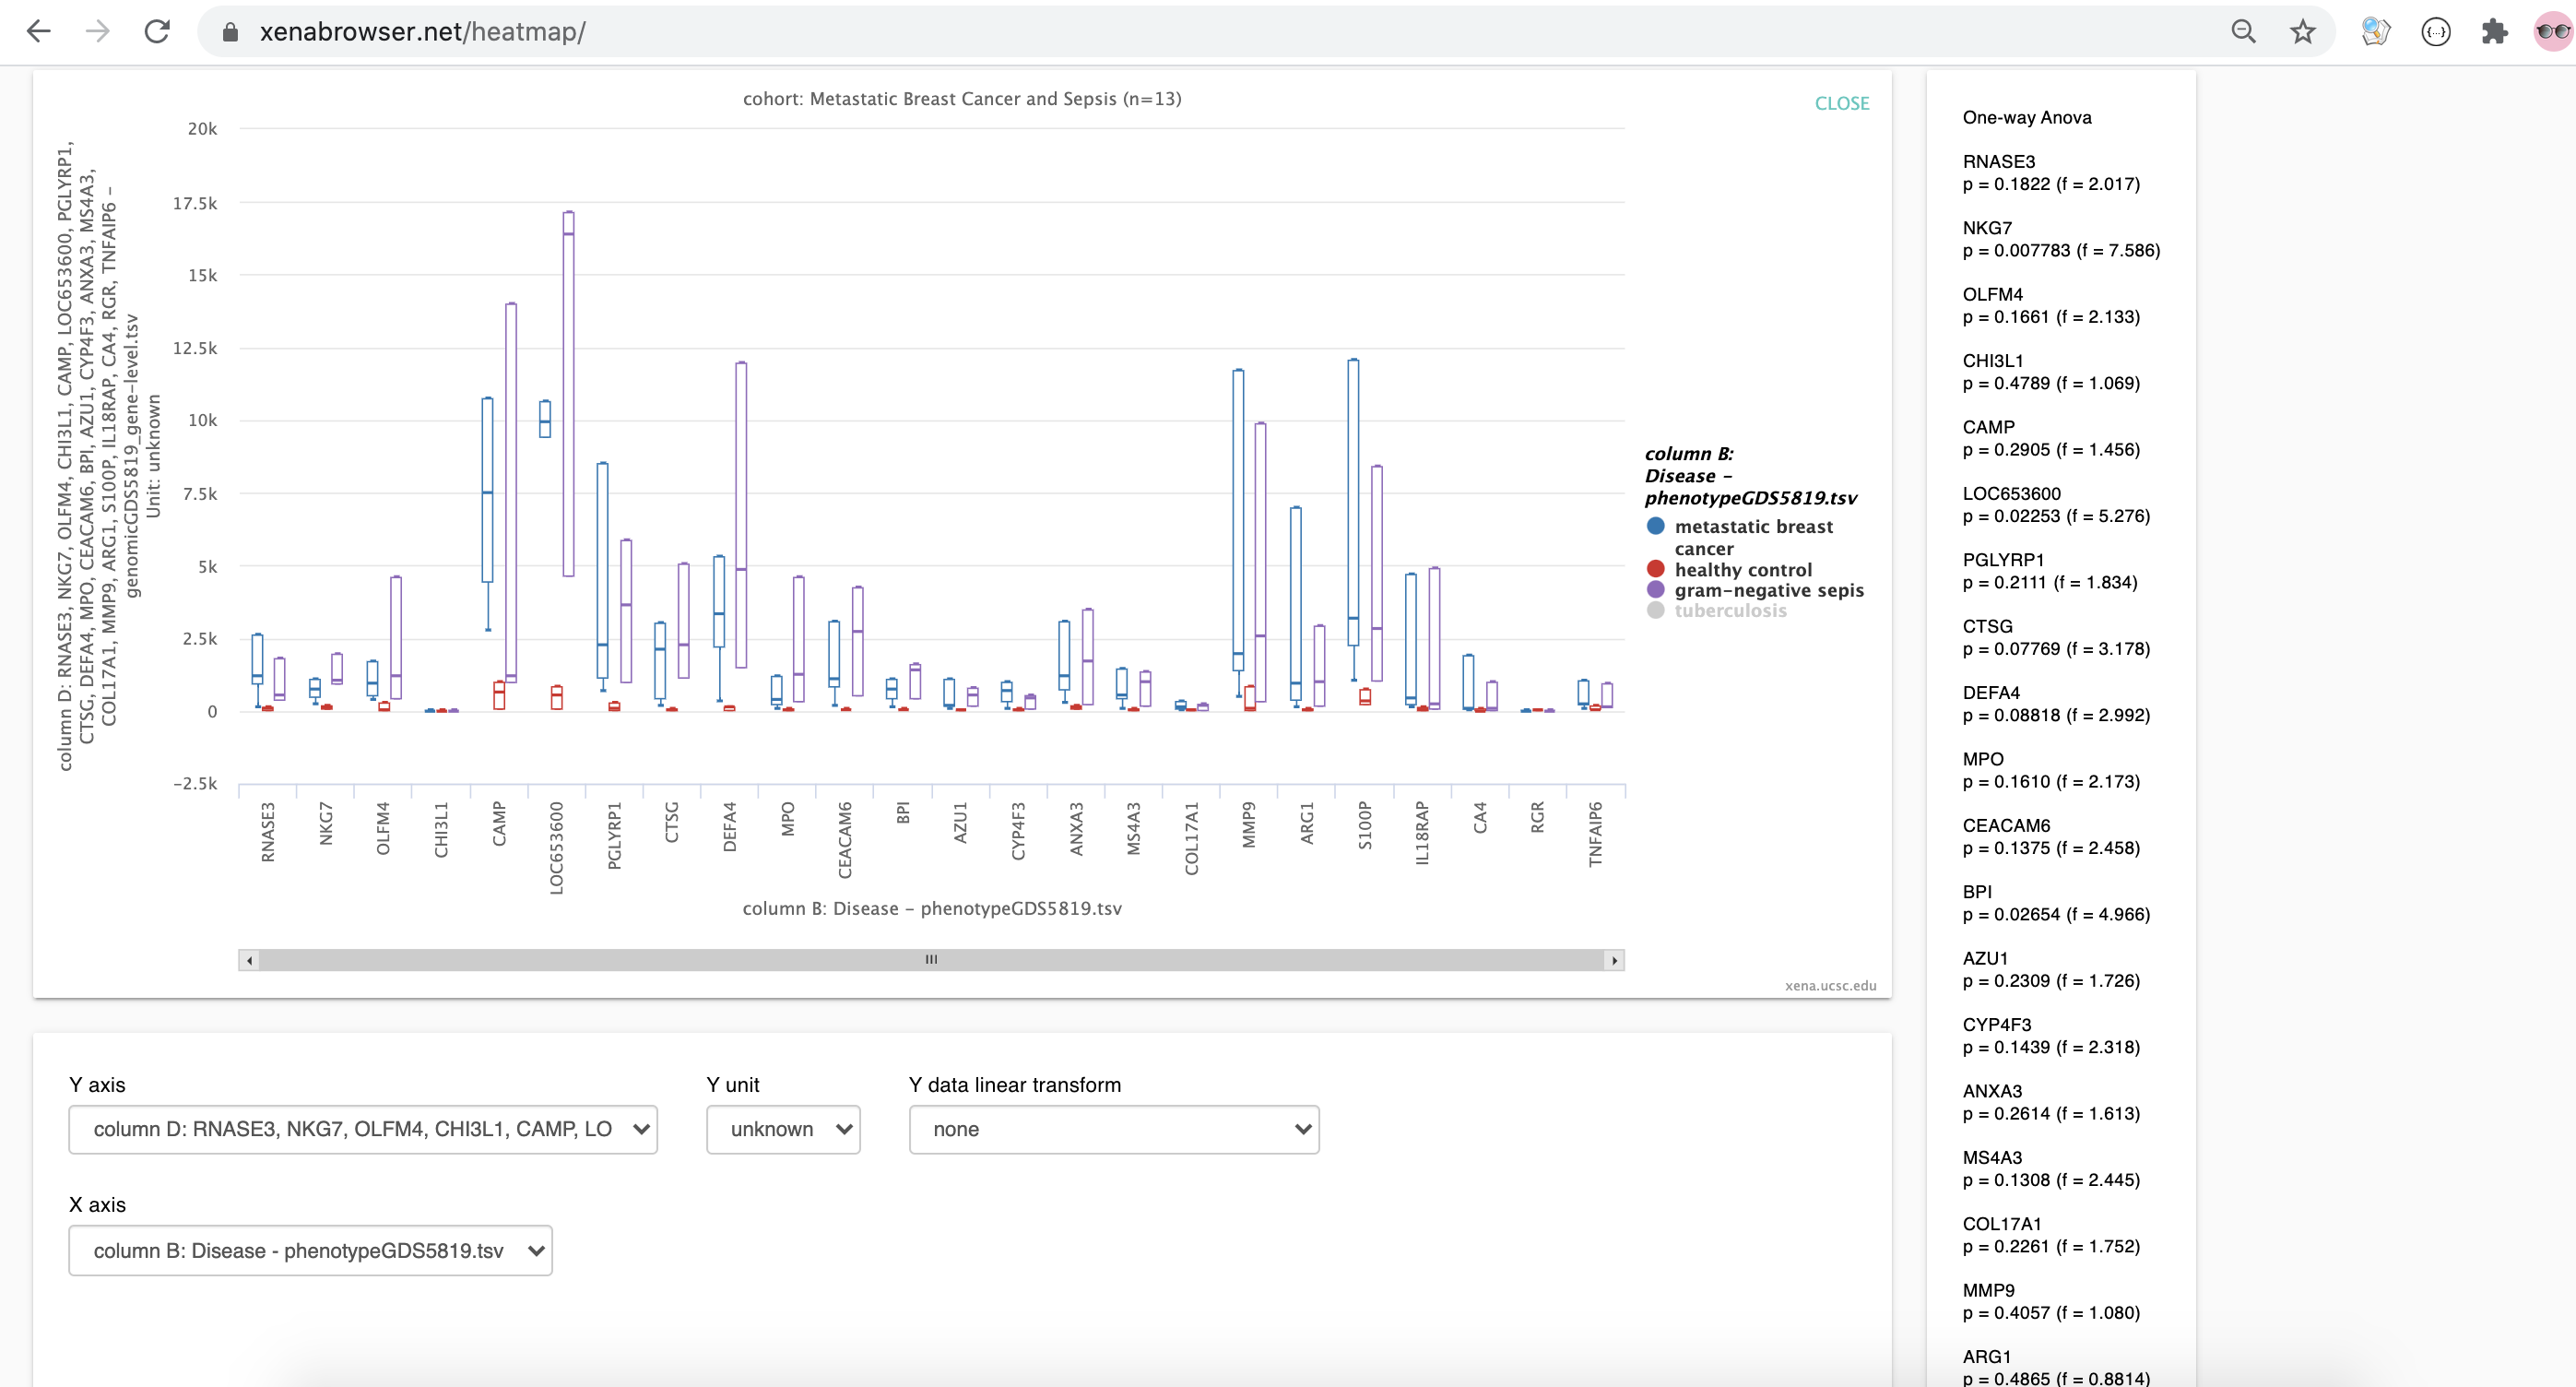Open the zoom magnifier icon in the address bar

[x=2243, y=32]
